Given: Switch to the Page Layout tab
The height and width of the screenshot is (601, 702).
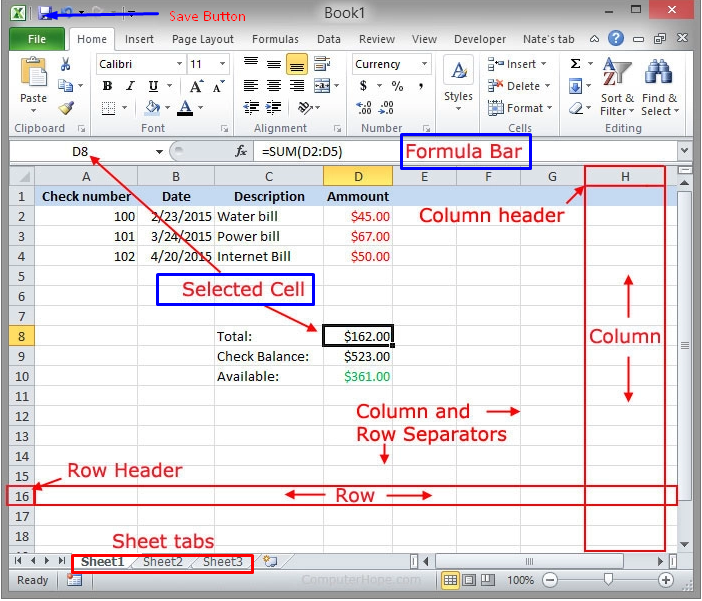Looking at the screenshot, I should point(203,39).
